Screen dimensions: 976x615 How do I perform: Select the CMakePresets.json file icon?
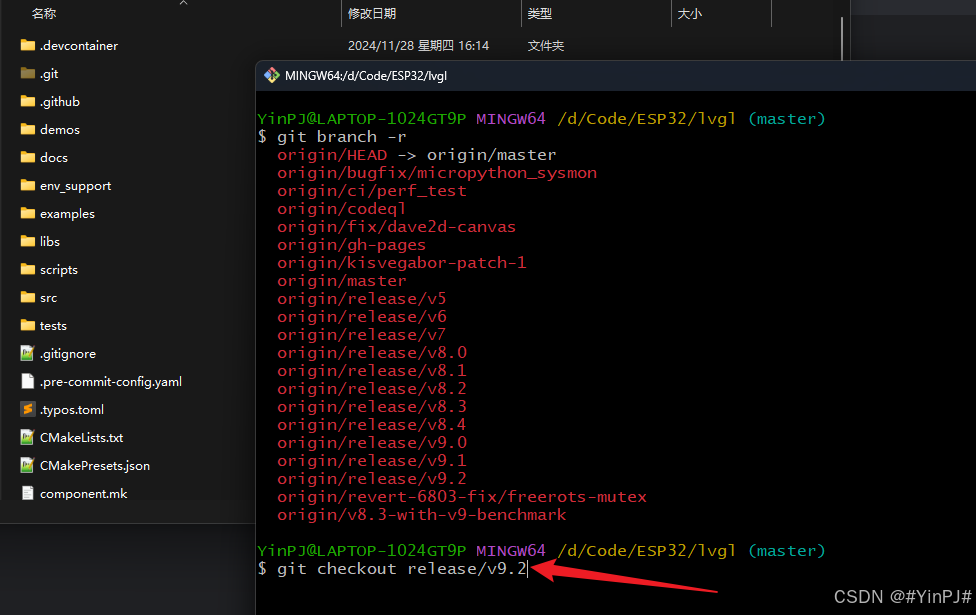pos(27,465)
